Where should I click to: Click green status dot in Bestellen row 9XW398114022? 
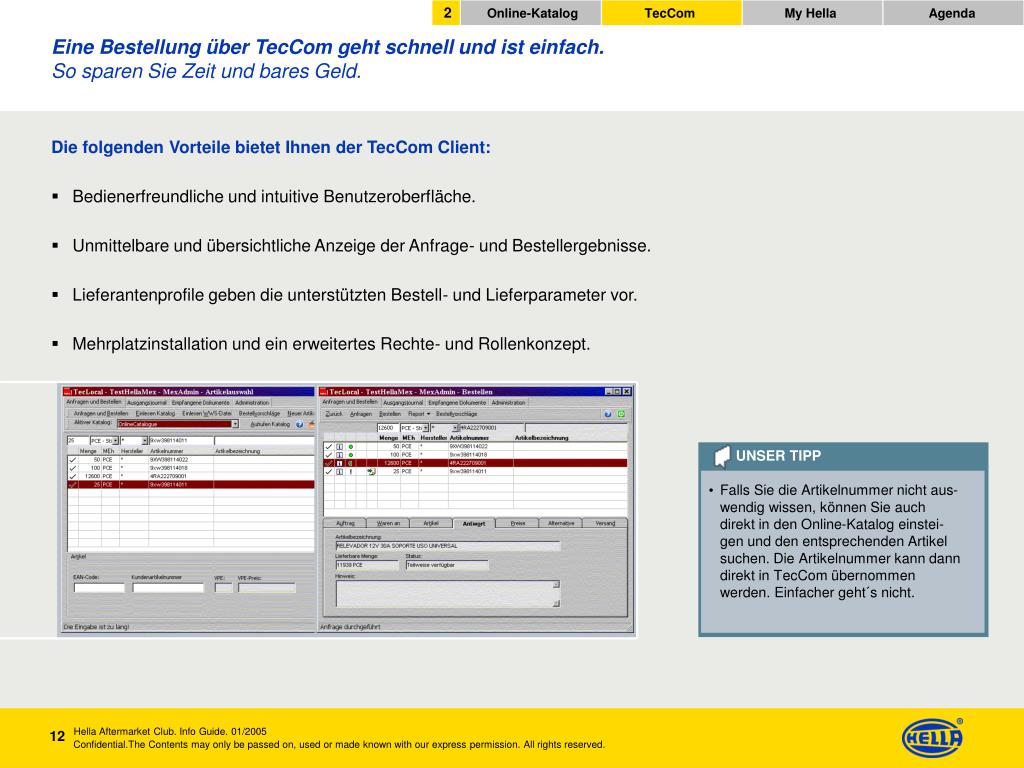351,447
